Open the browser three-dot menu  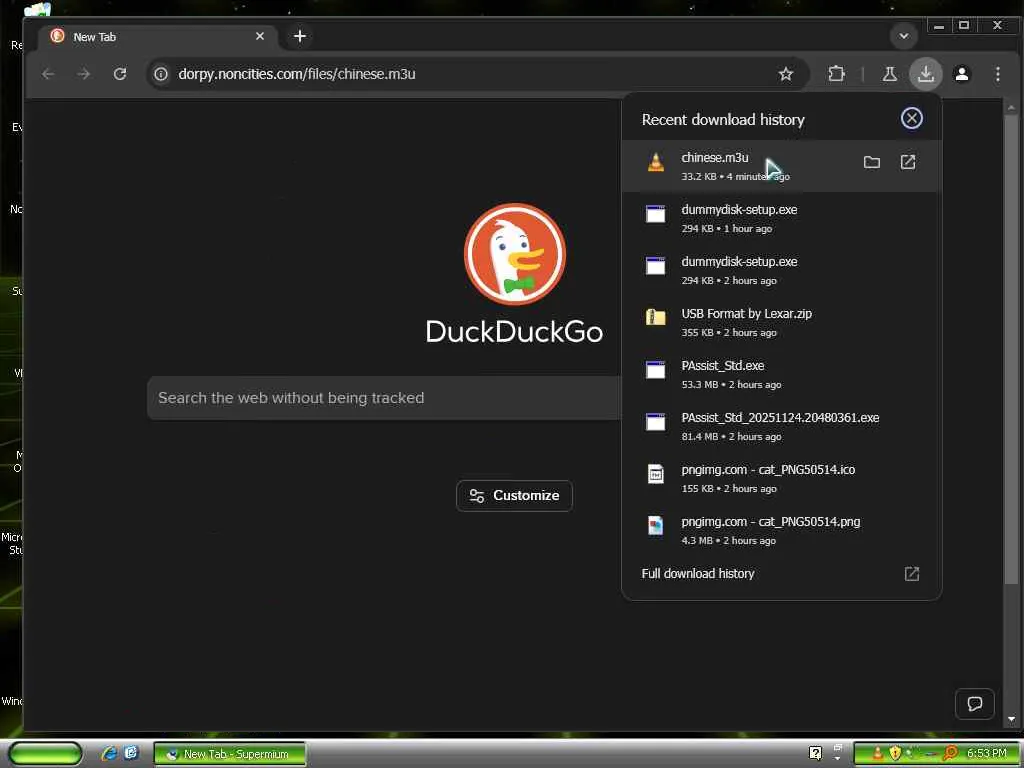click(997, 74)
